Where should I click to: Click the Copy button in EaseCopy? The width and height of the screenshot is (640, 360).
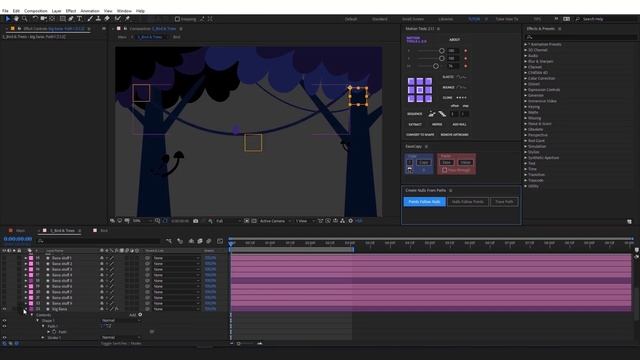click(424, 162)
